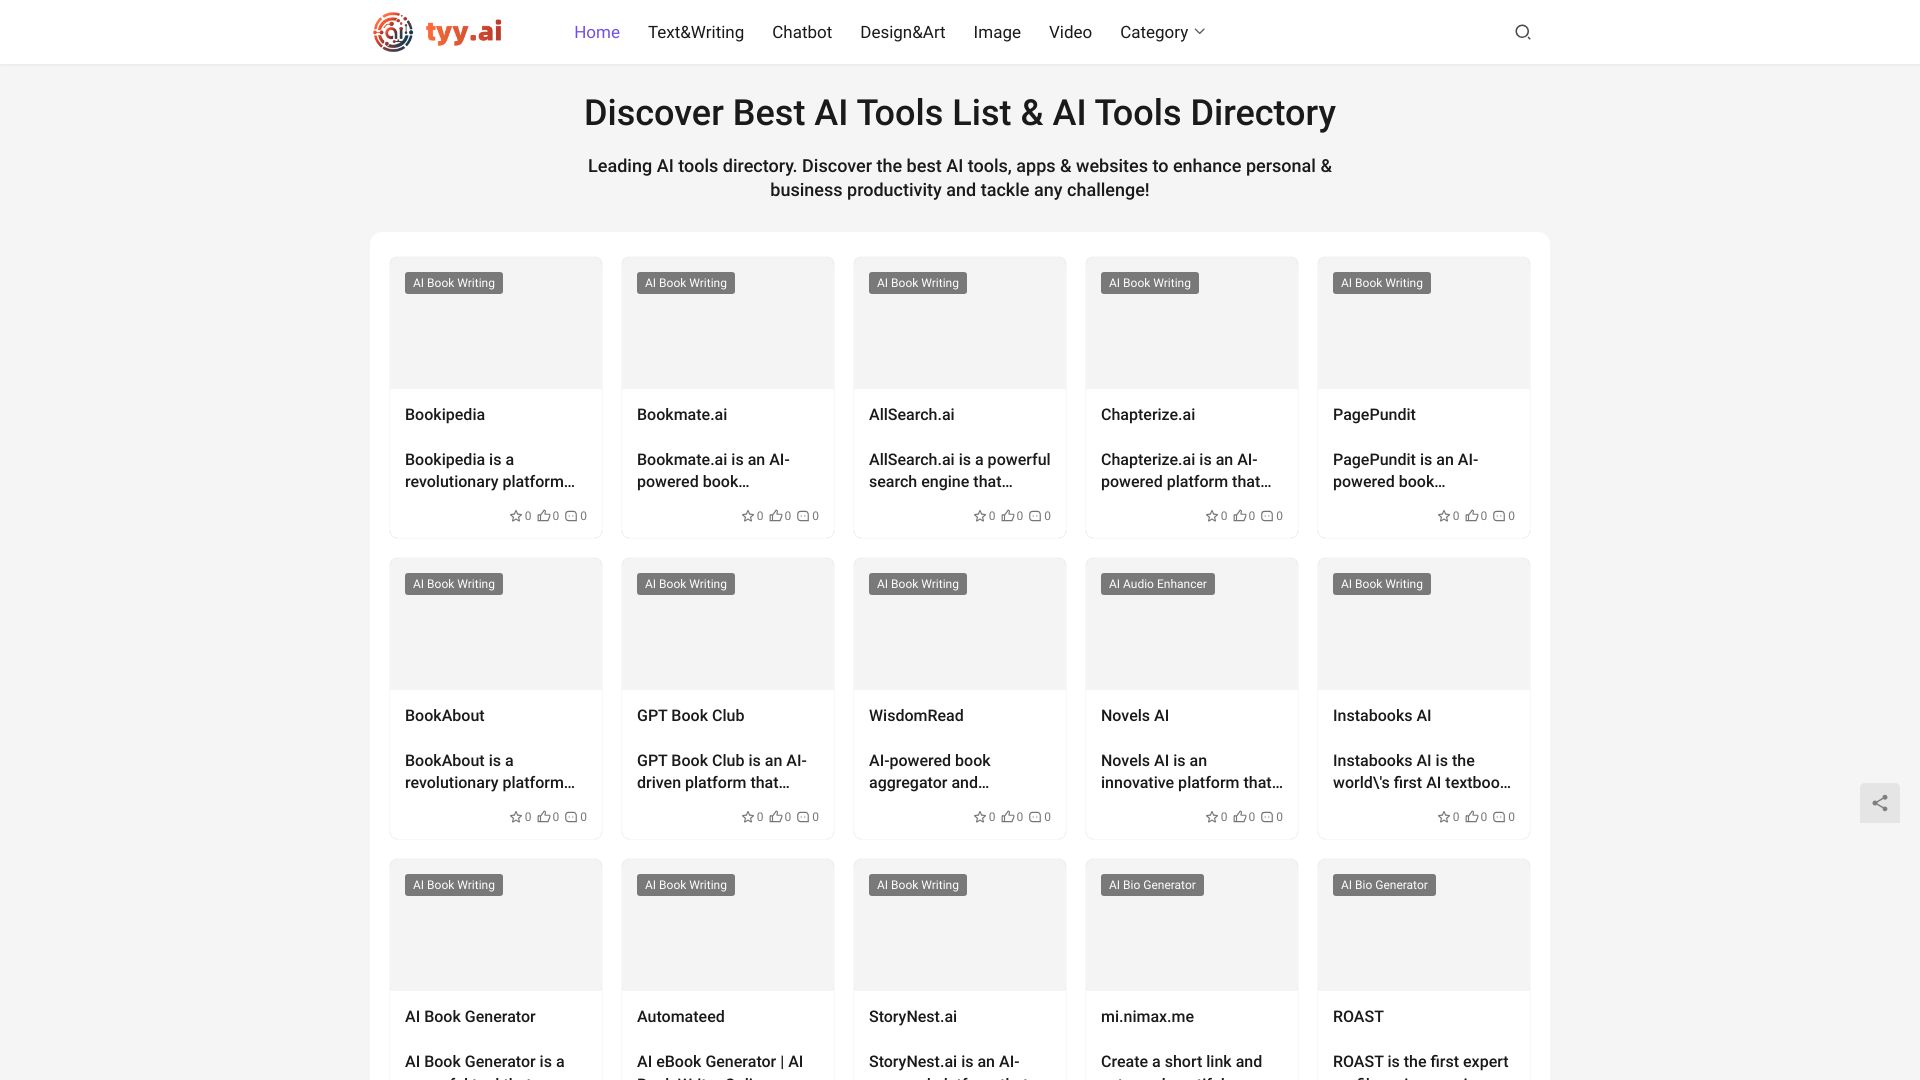This screenshot has height=1080, width=1920.
Task: Toggle the AI Bio Generator badge on ROAST
Action: [1385, 885]
